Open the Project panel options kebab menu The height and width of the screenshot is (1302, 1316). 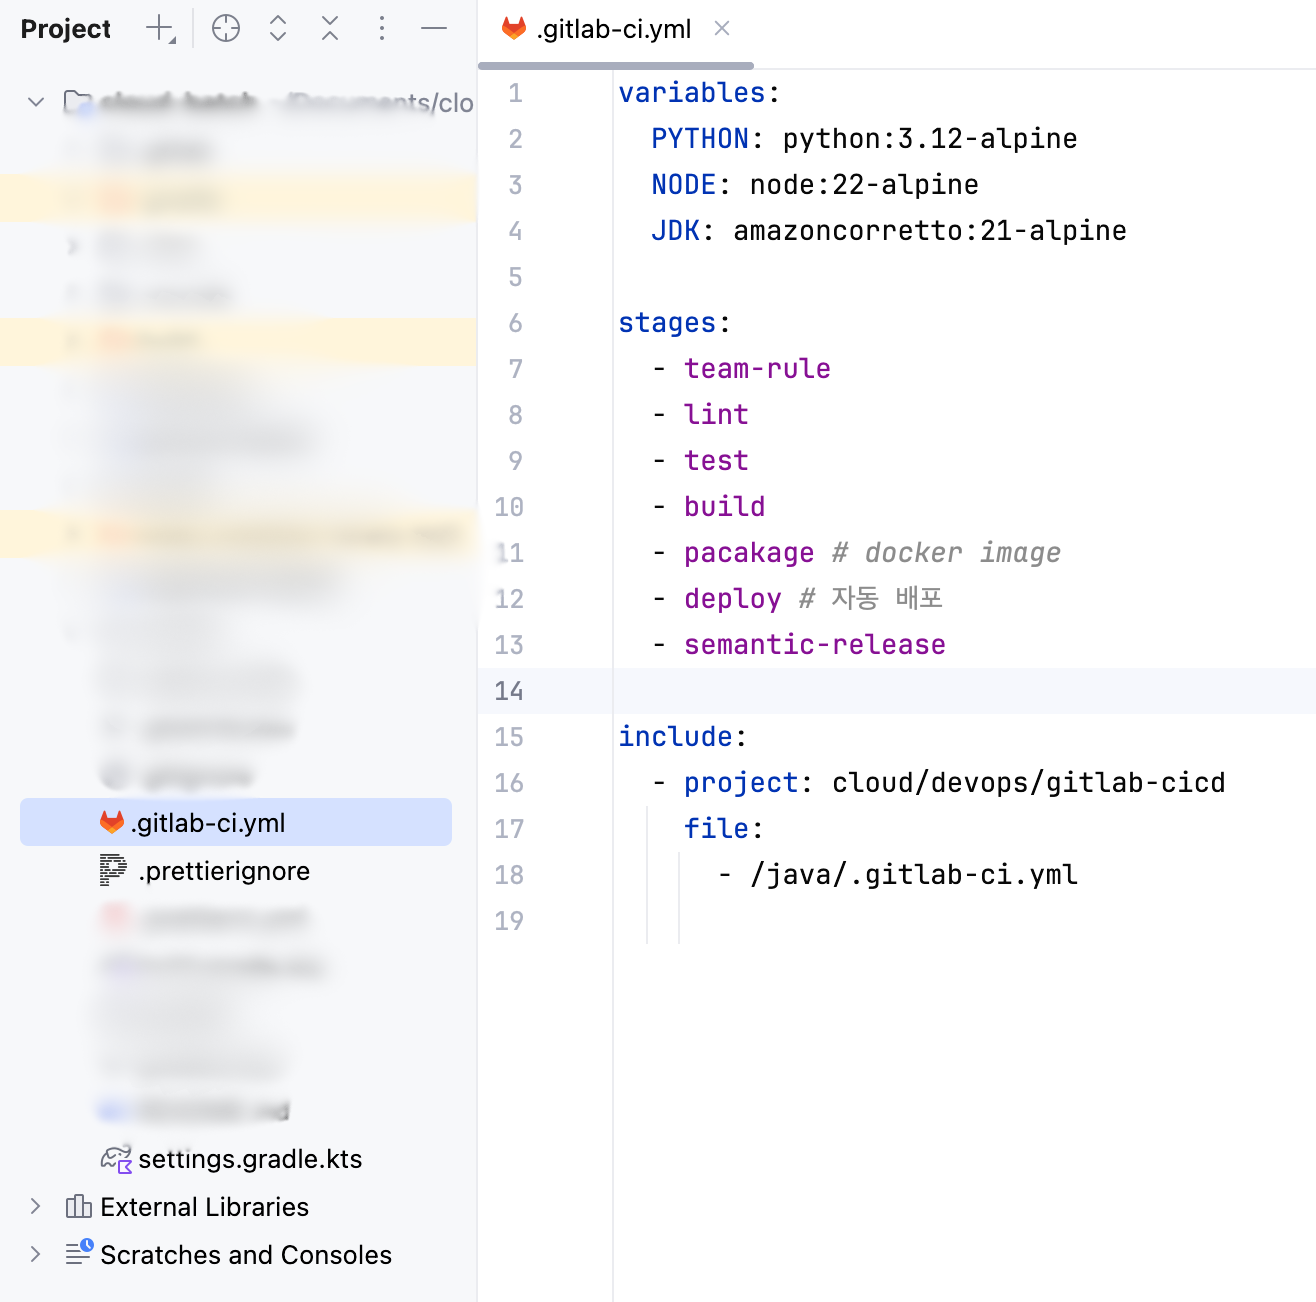[382, 29]
